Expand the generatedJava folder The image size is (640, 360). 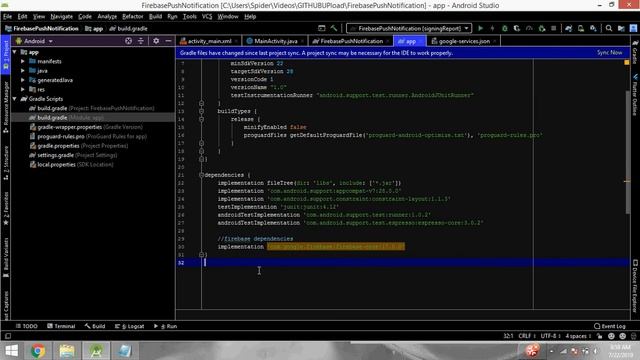(23, 80)
